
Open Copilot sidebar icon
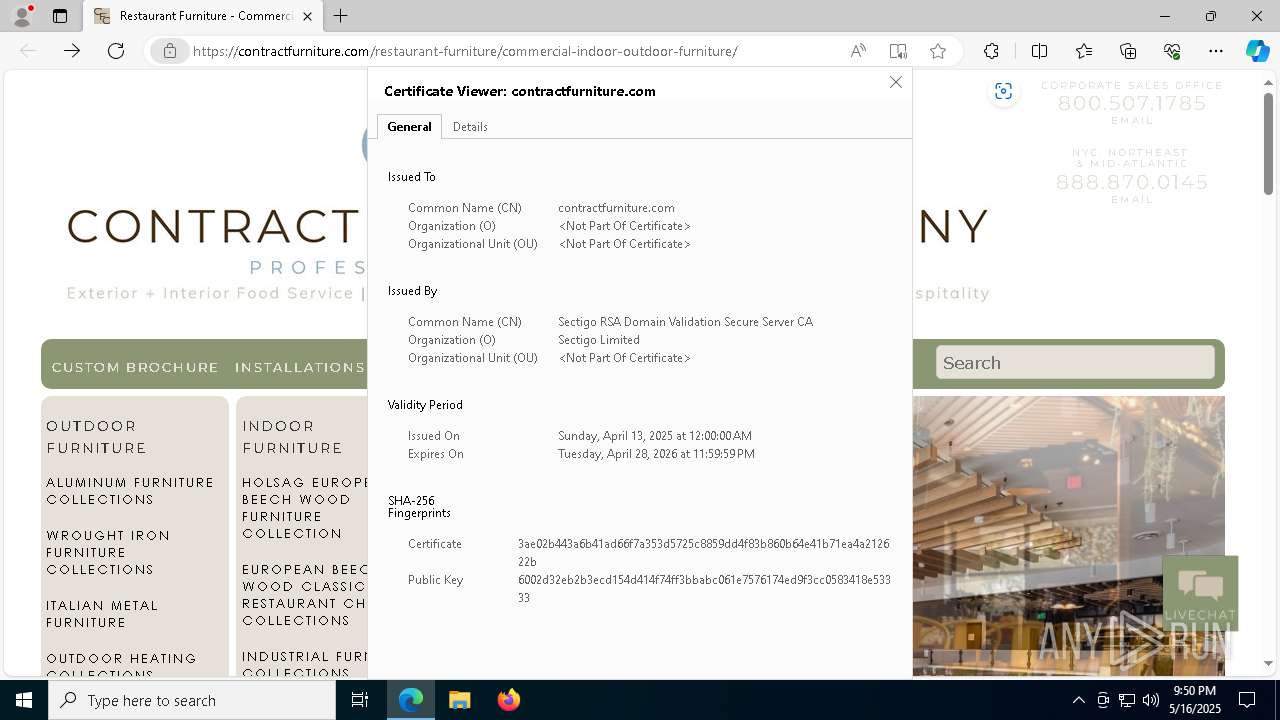[x=1257, y=51]
